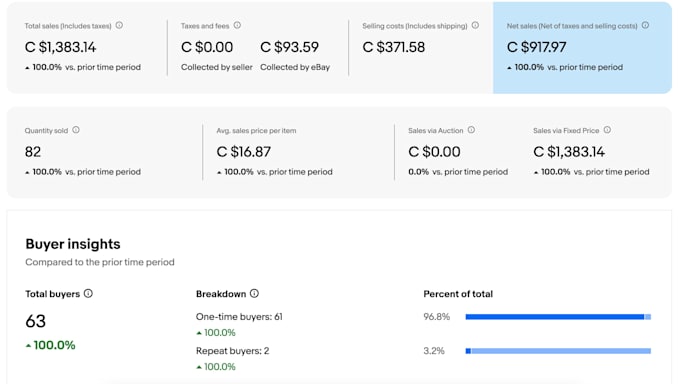The height and width of the screenshot is (384, 680).
Task: Click the 96.8% percentage text
Action: point(436,317)
